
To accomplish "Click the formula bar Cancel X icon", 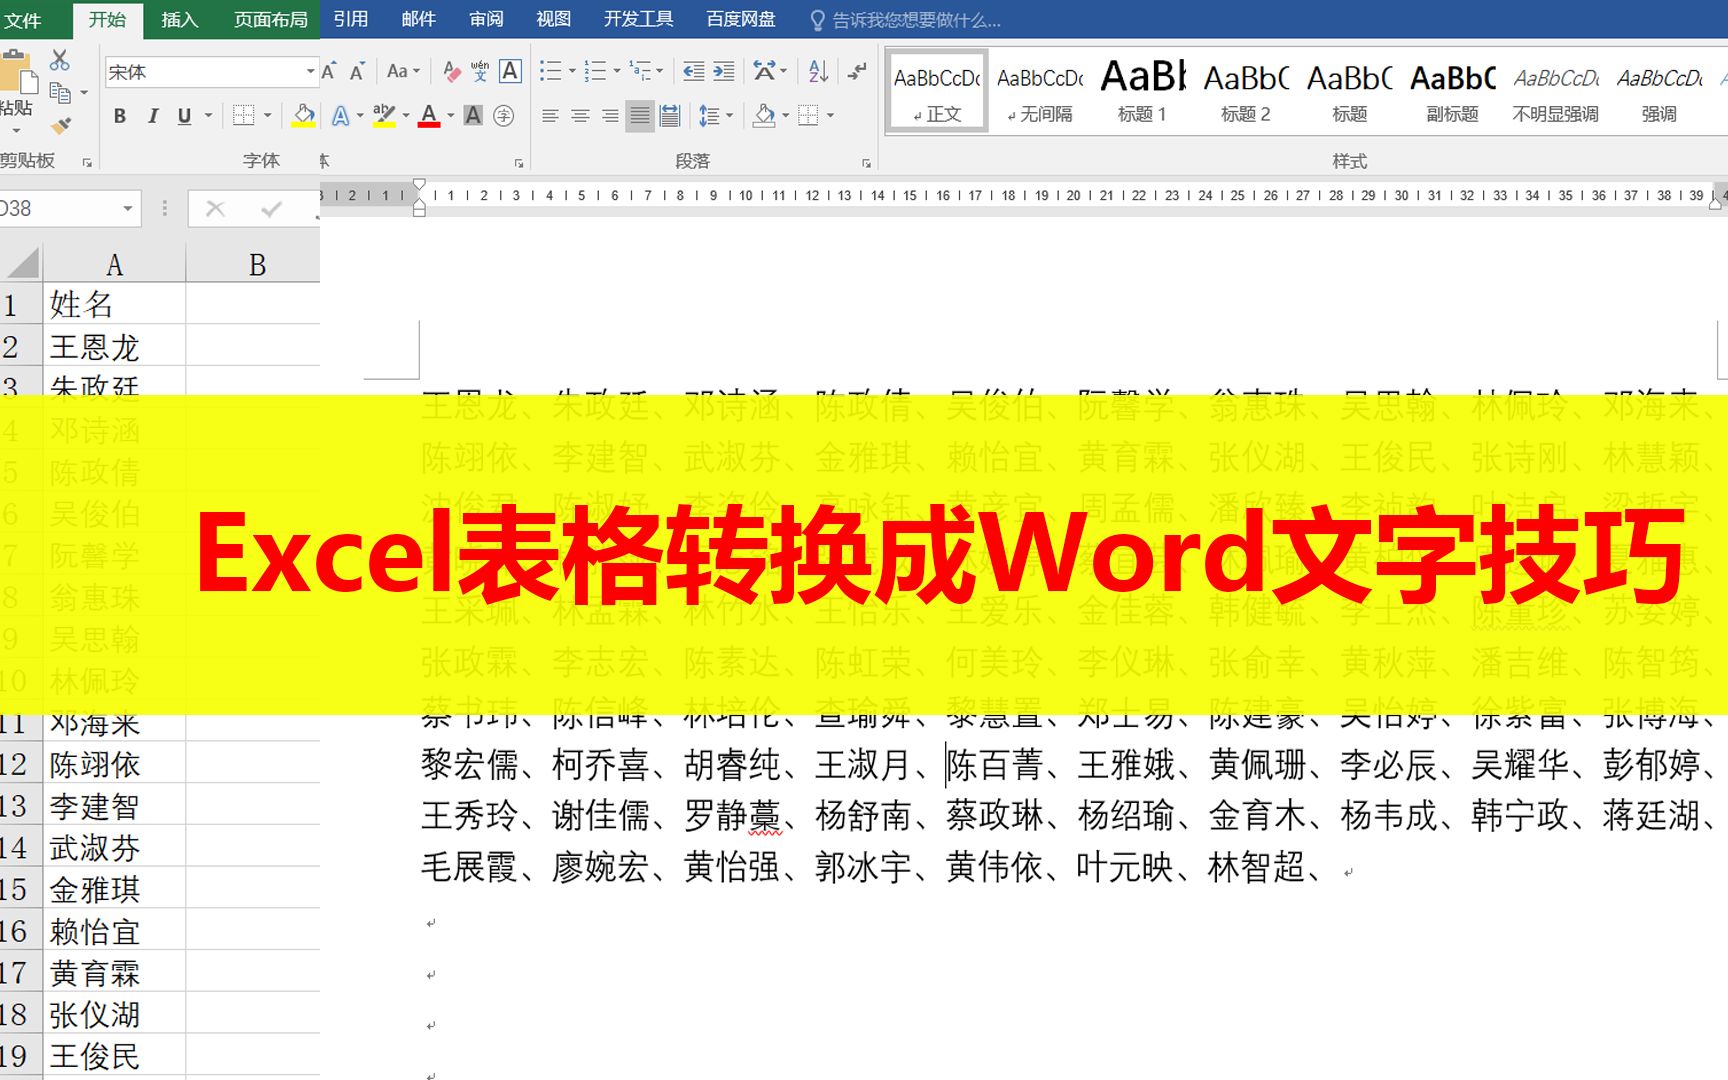I will (215, 209).
